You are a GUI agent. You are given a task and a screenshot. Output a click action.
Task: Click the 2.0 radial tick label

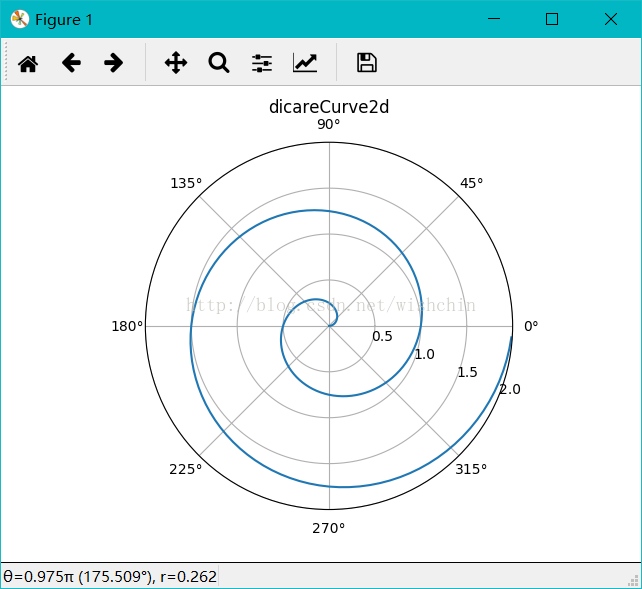pyautogui.click(x=510, y=389)
